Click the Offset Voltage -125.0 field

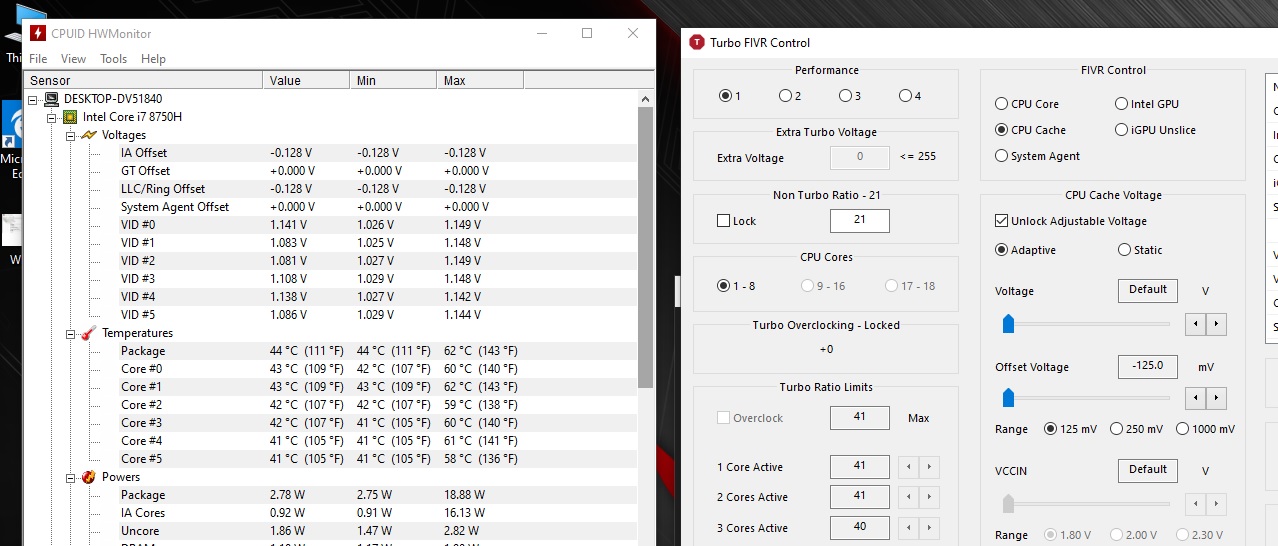[1147, 366]
